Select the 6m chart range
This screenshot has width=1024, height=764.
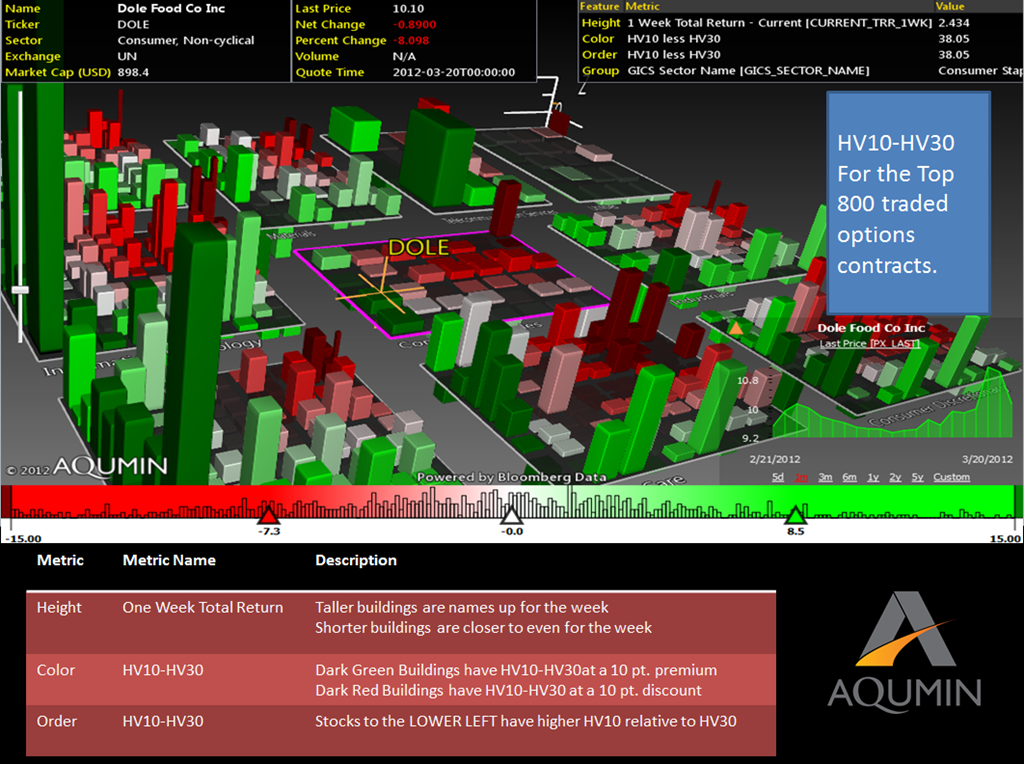pos(849,477)
